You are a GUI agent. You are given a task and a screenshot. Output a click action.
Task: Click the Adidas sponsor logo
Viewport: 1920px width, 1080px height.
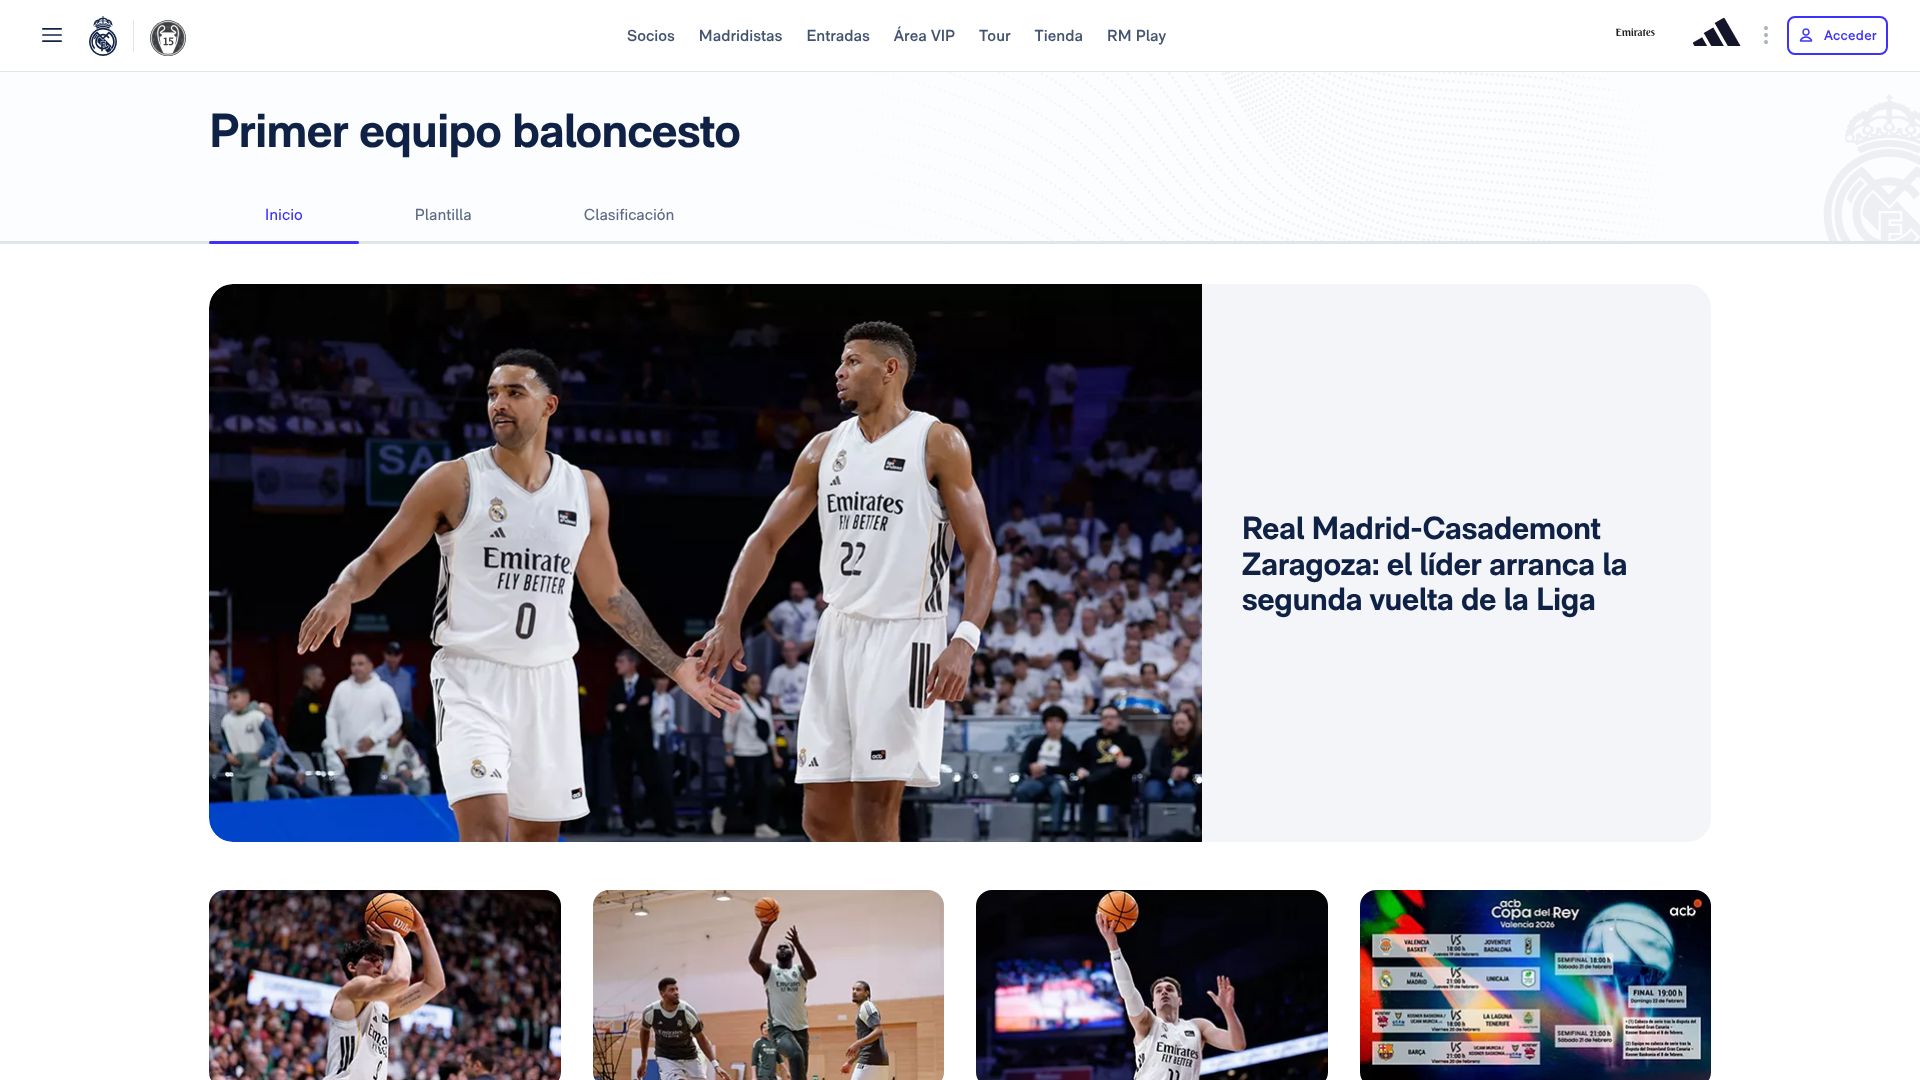(1716, 34)
